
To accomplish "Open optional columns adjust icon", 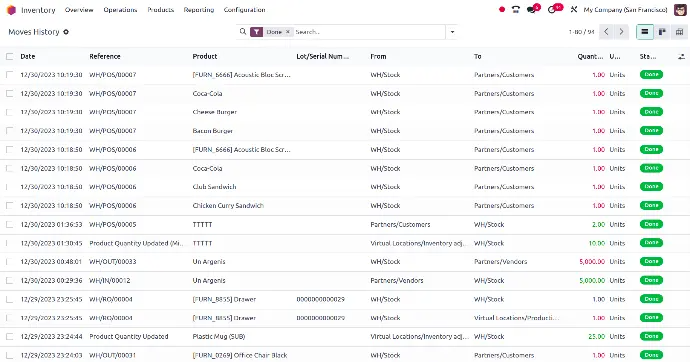I will point(681,56).
